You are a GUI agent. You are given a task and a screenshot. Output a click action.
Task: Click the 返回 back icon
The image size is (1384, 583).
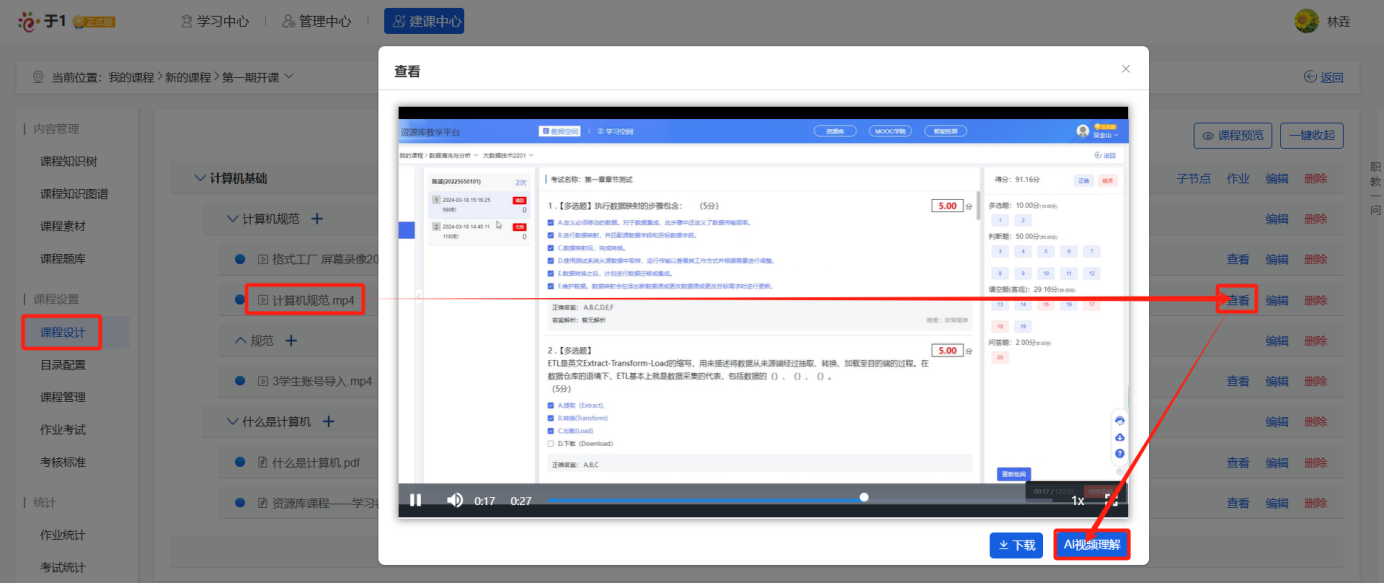point(1324,77)
